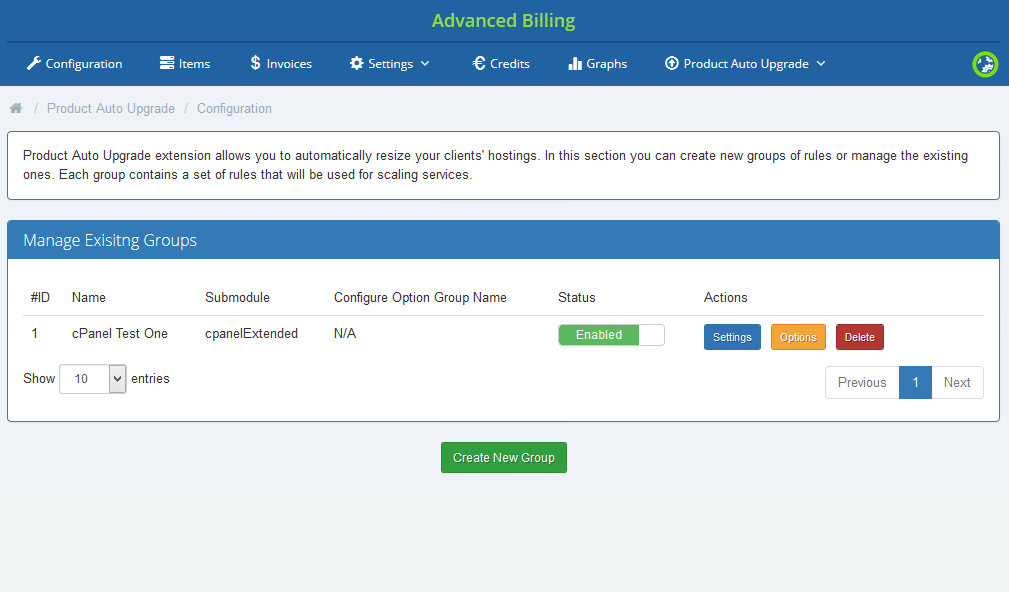Open the Show entries count dropdown
The image size is (1009, 592).
pyautogui.click(x=93, y=379)
